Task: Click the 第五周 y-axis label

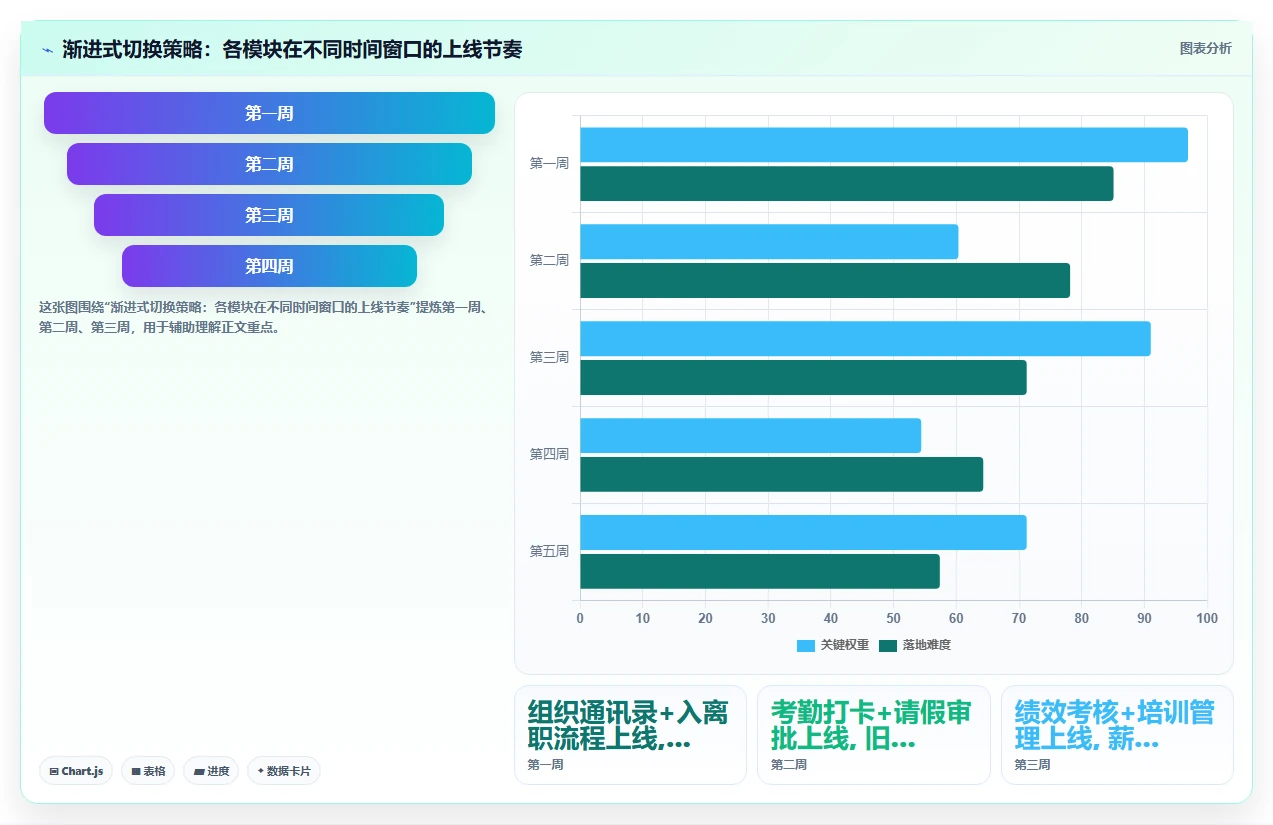Action: point(549,552)
